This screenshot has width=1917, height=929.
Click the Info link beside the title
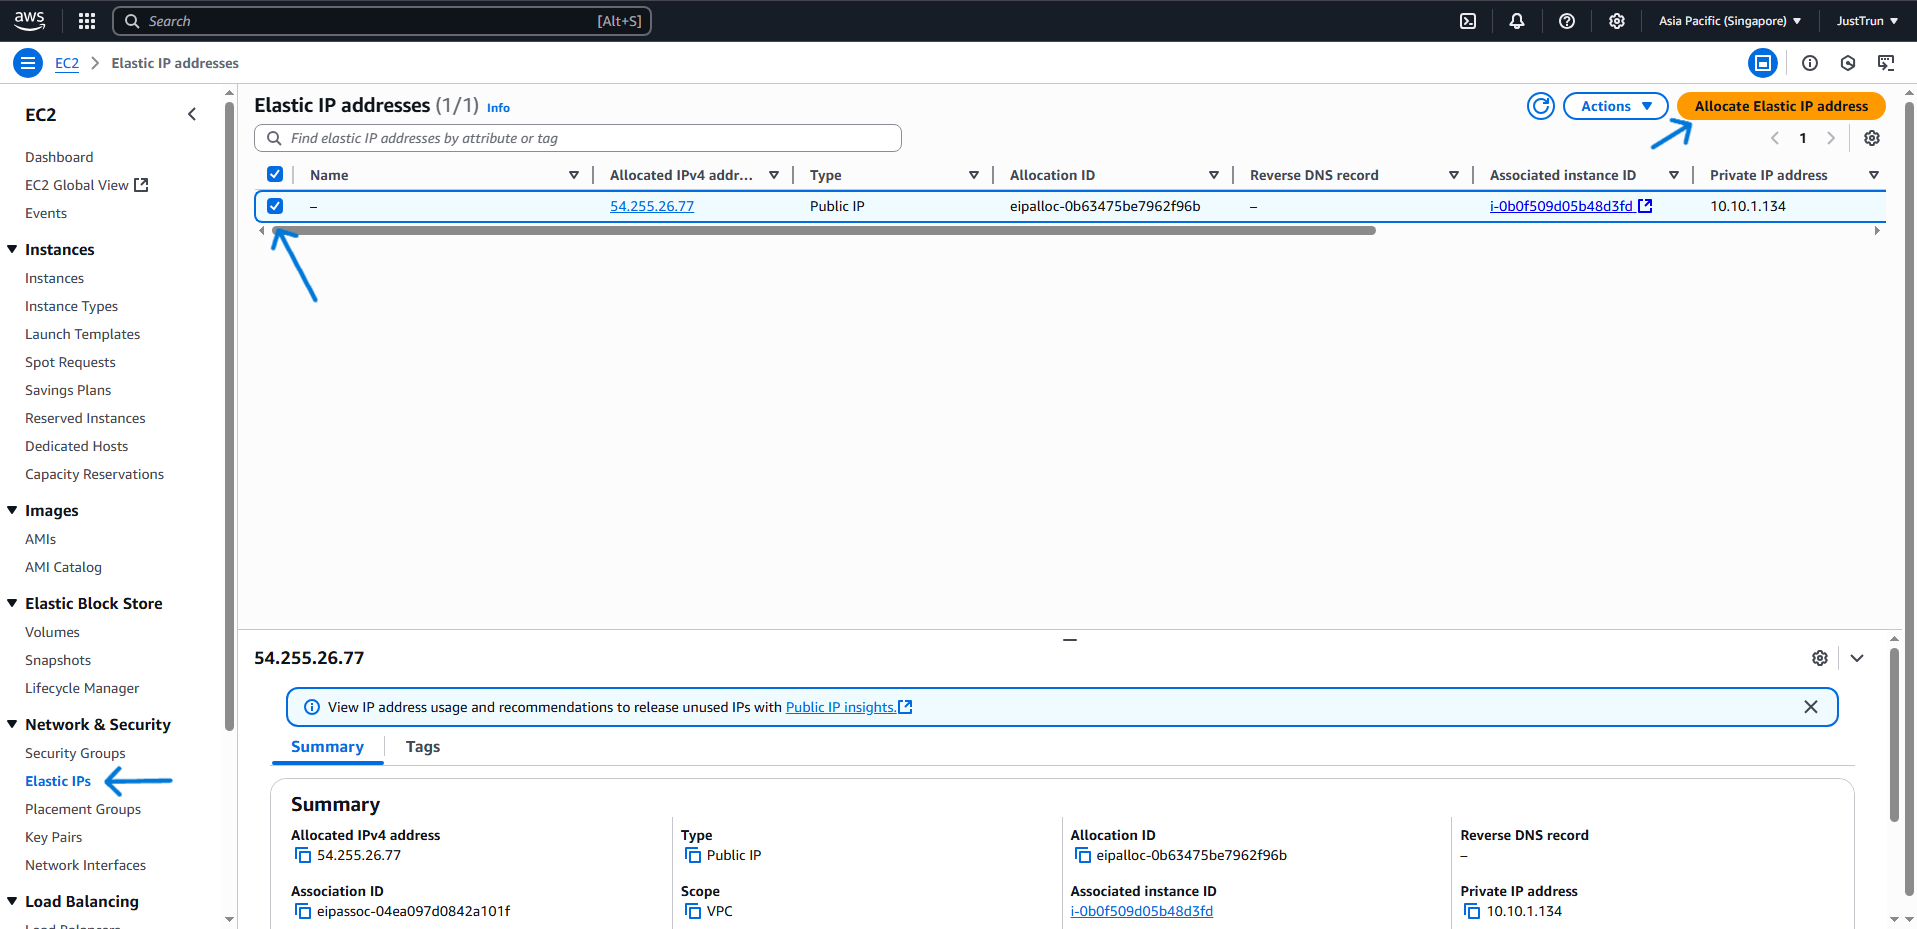click(x=498, y=108)
